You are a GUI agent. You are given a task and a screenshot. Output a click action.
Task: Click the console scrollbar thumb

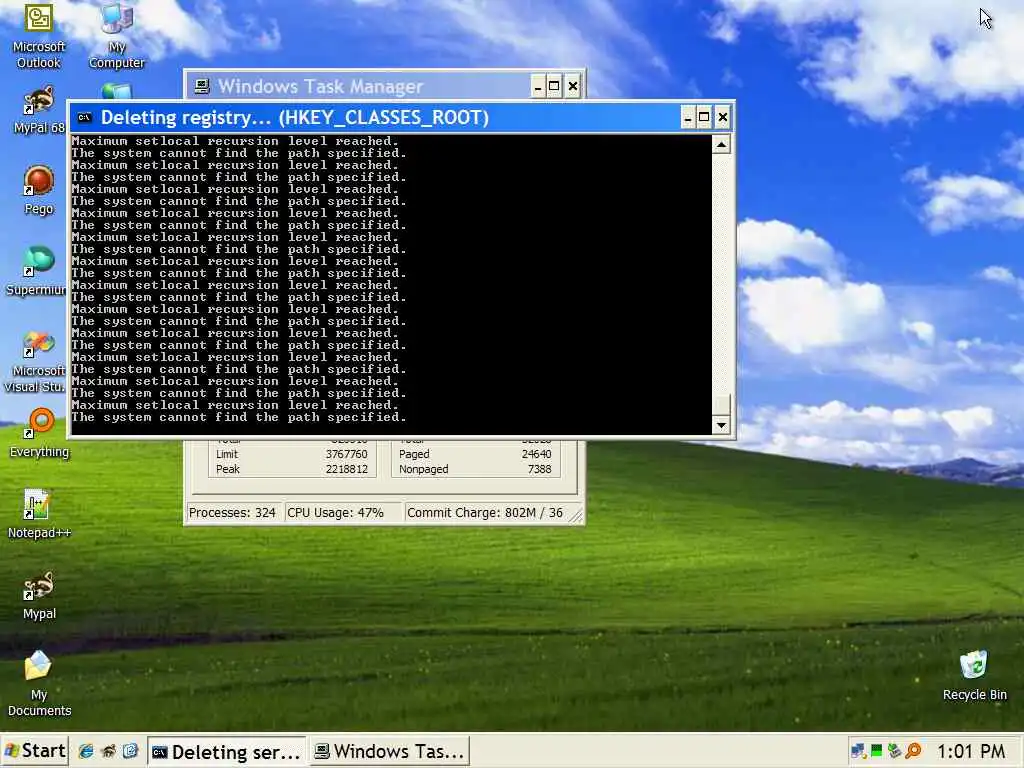click(721, 404)
